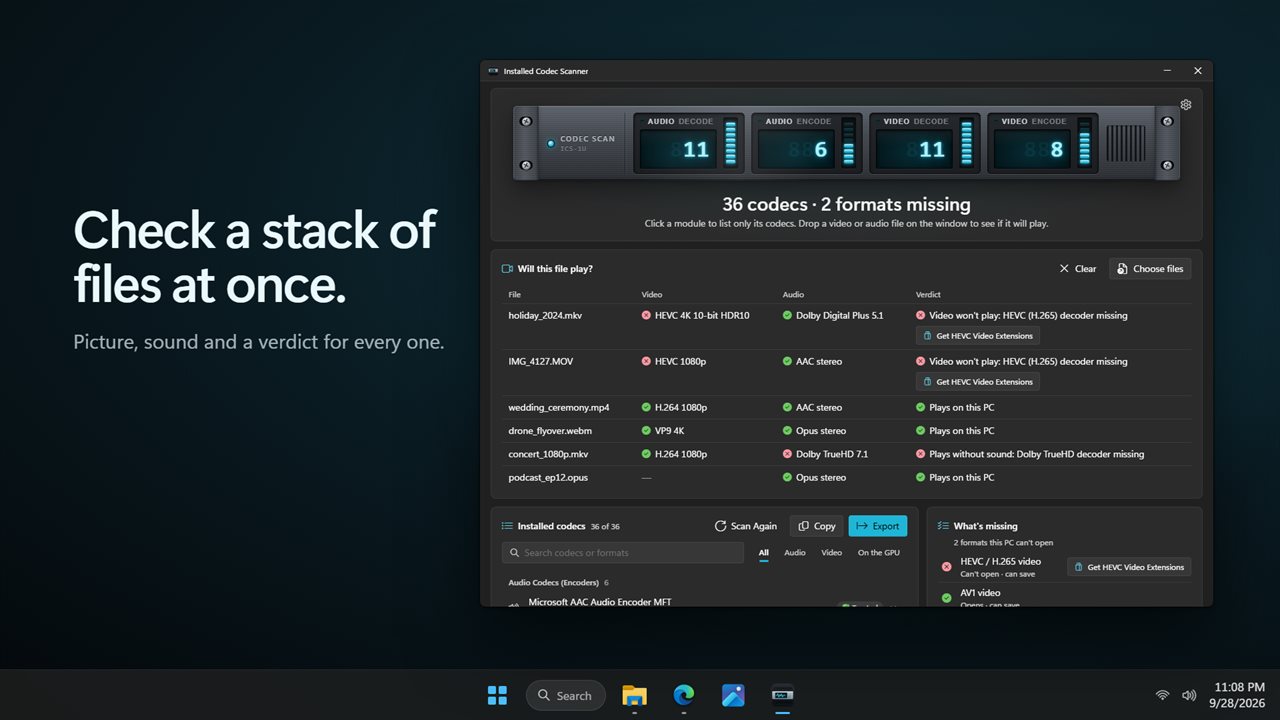Copy the installed codecs list
This screenshot has width=1280, height=720.
click(816, 526)
